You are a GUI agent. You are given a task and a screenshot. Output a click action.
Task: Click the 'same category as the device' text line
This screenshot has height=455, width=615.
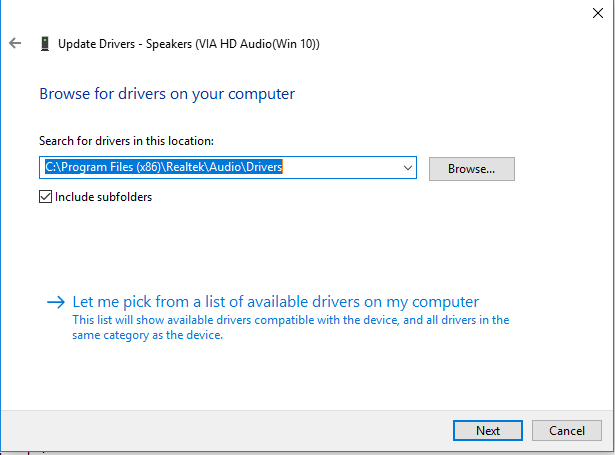[148, 335]
